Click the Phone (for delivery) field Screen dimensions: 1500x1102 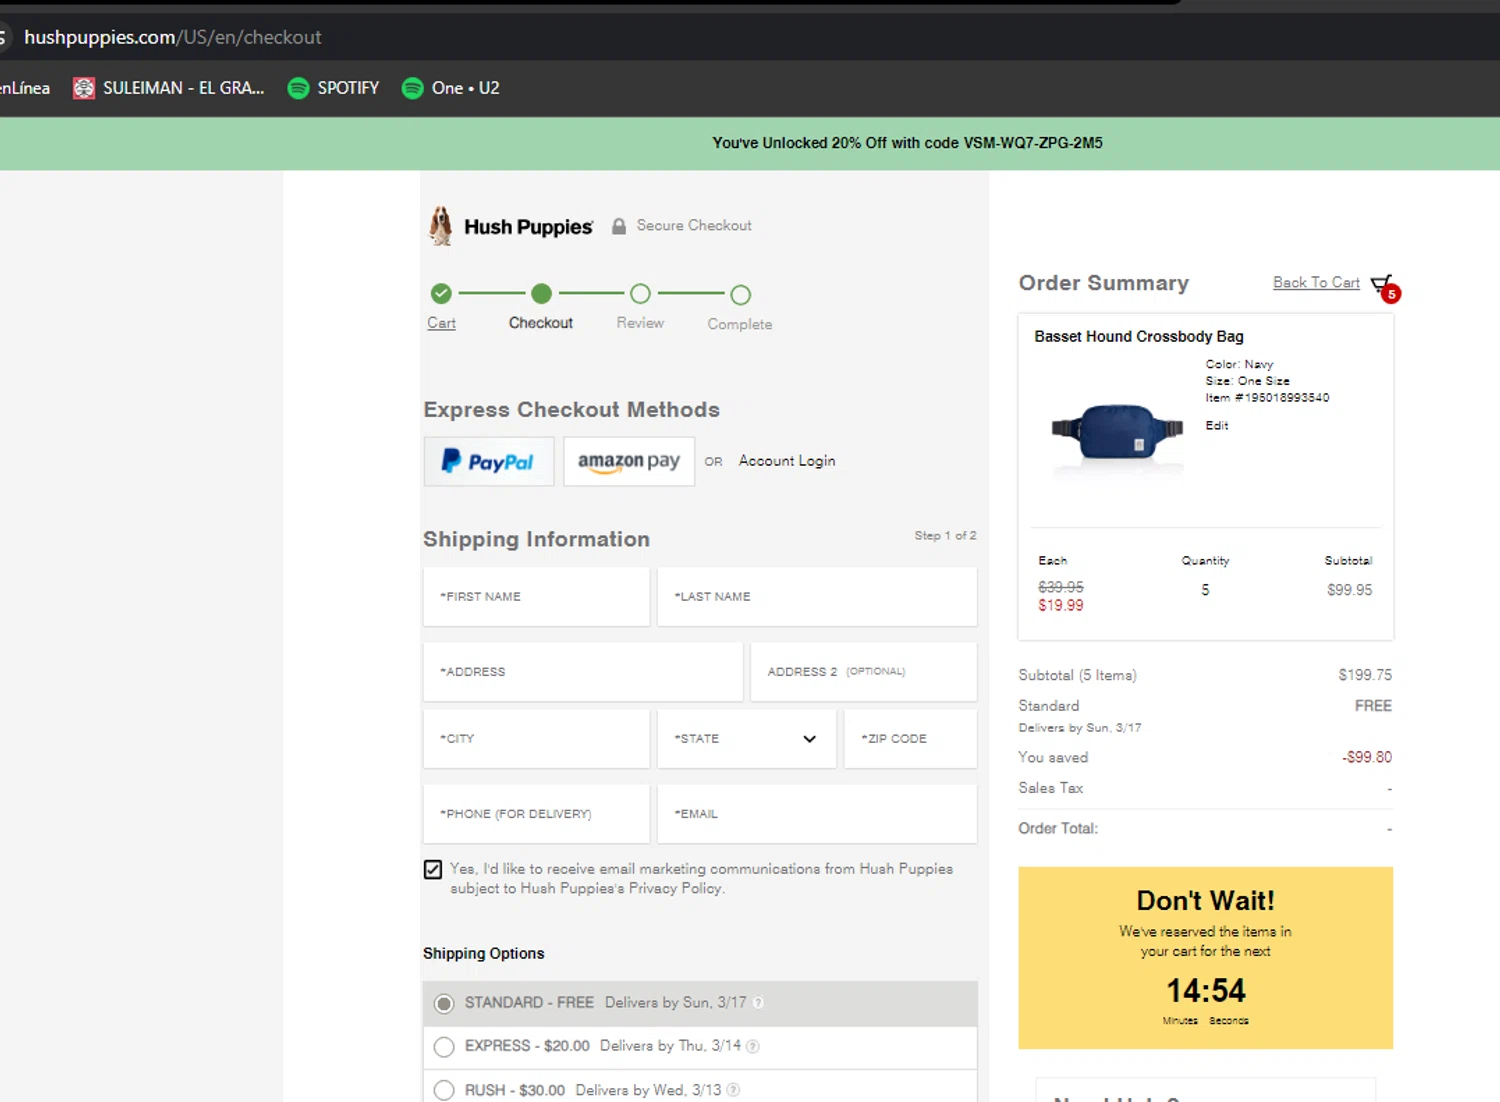click(x=536, y=814)
